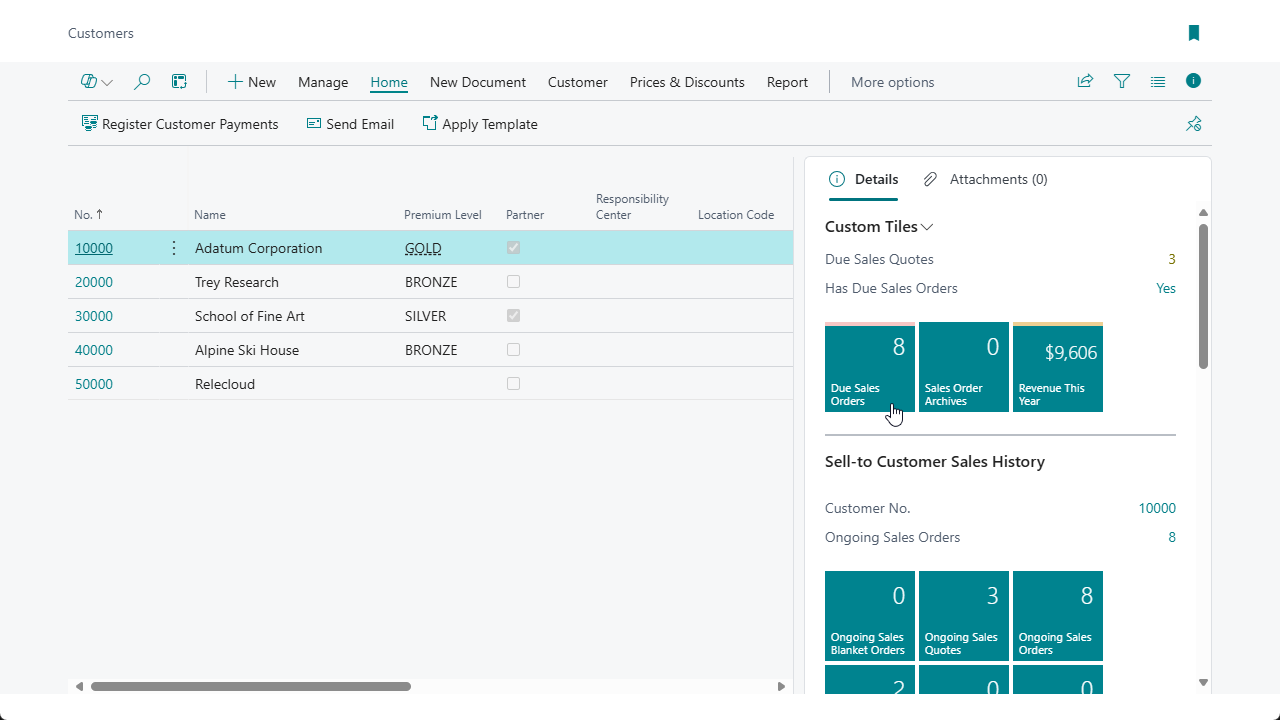Screen dimensions: 1280x720
Task: Switch to the Attachments (0) tab
Action: pos(985,179)
